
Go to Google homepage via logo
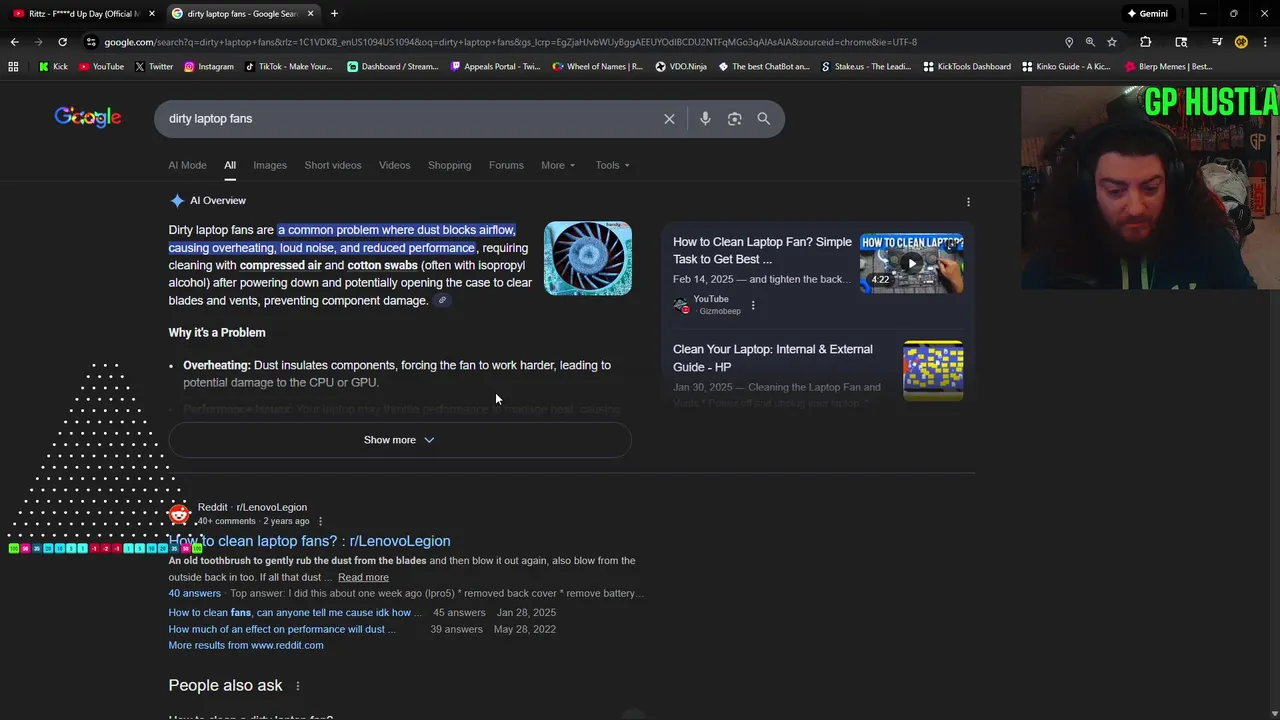pos(88,118)
